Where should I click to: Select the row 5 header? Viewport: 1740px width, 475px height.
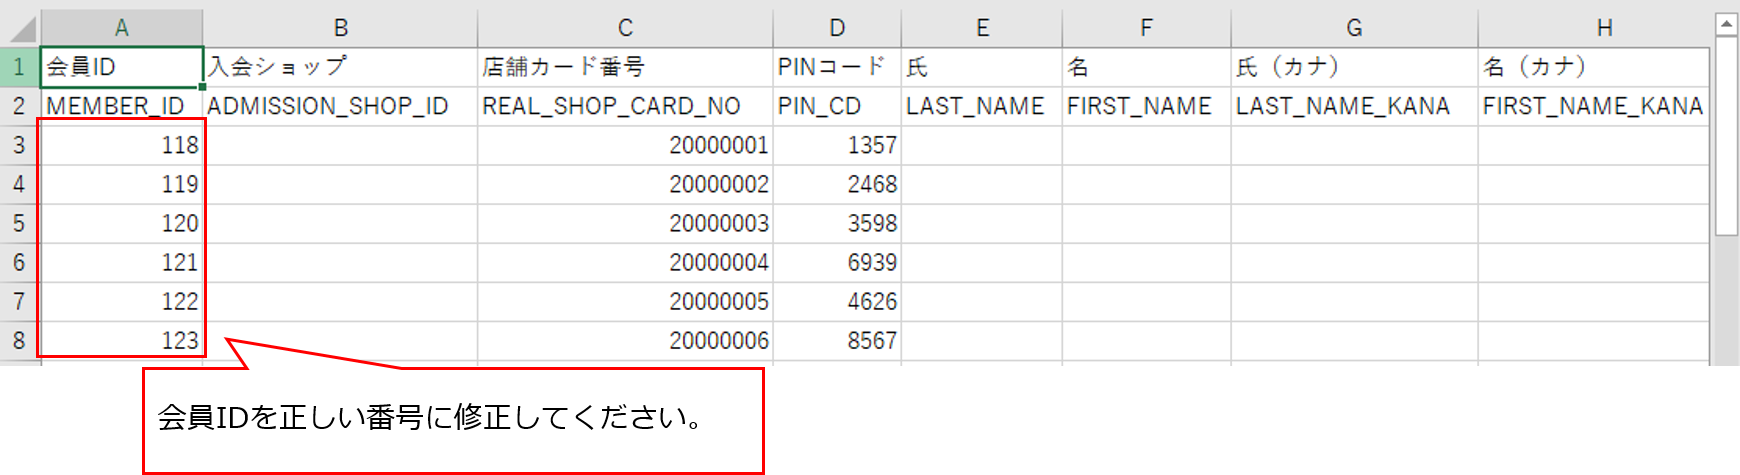tap(19, 223)
